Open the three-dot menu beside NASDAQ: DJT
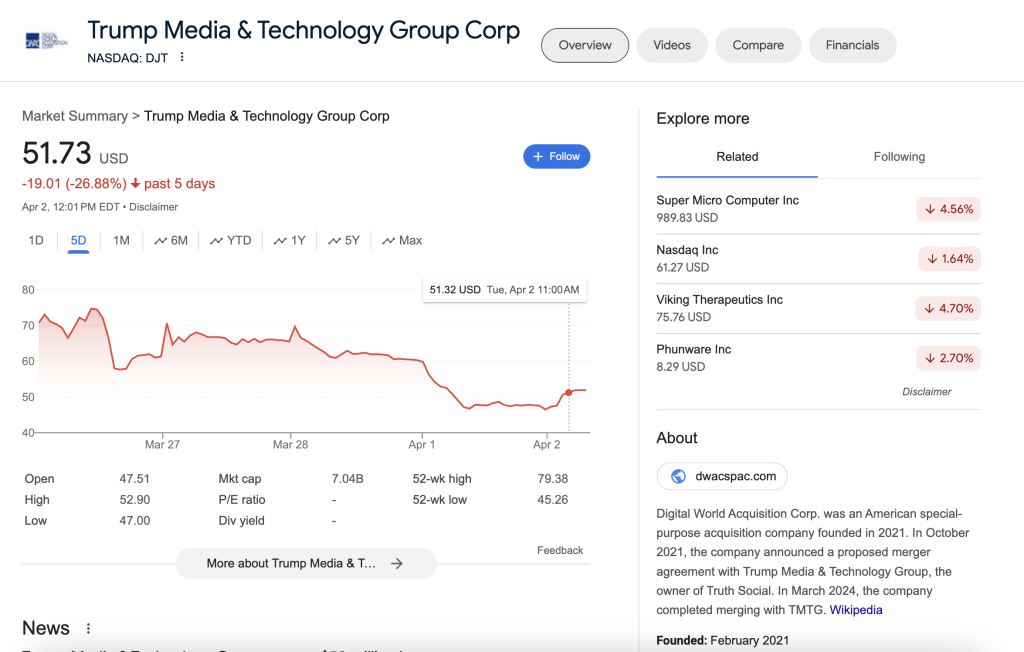 click(x=182, y=57)
